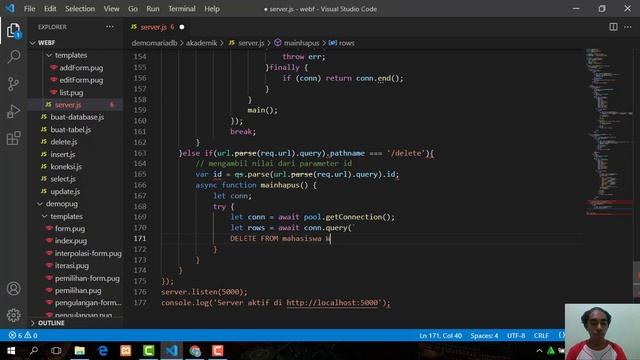Open the Source Control view
The height and width of the screenshot is (360, 640).
coord(13,84)
